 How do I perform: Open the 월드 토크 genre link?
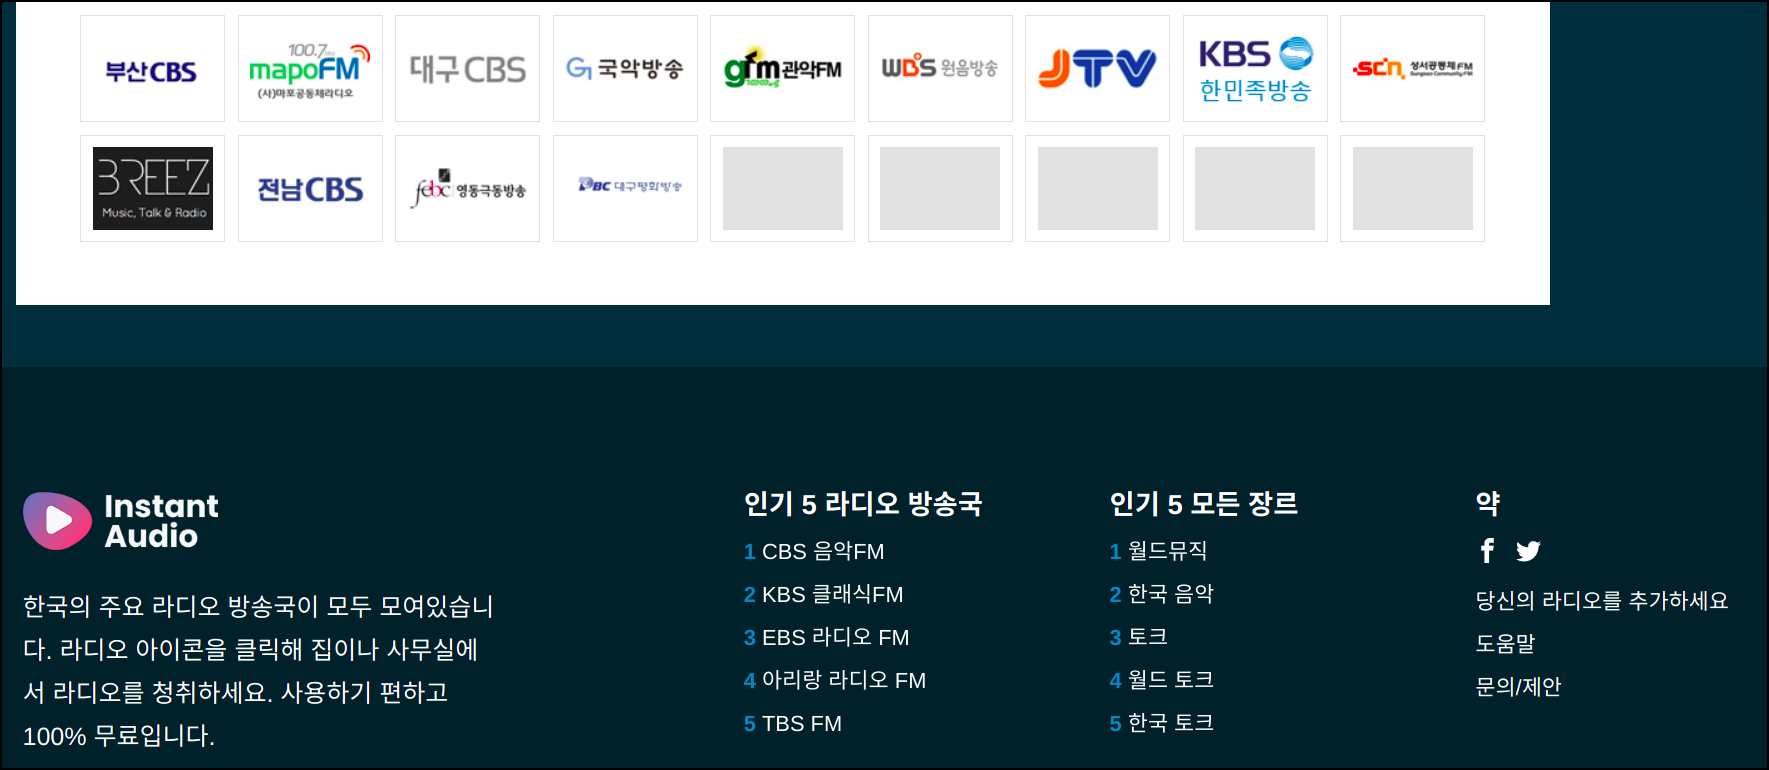(x=1170, y=680)
